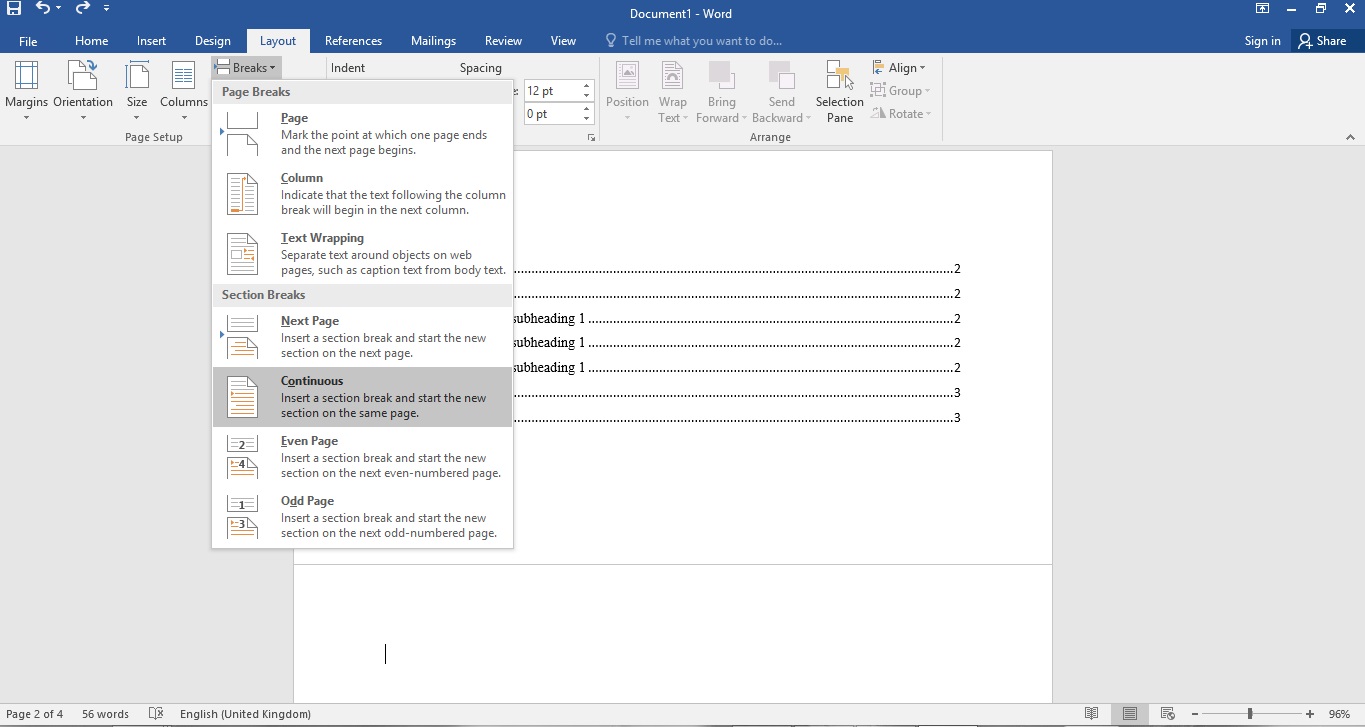1365x727 pixels.
Task: Switch to the Design tab
Action: tap(212, 41)
